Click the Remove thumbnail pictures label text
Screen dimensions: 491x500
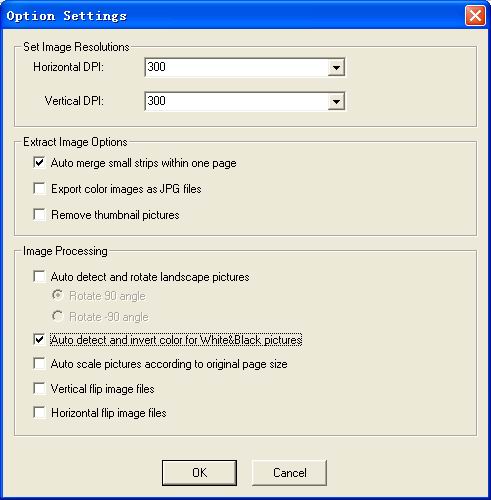pos(115,215)
